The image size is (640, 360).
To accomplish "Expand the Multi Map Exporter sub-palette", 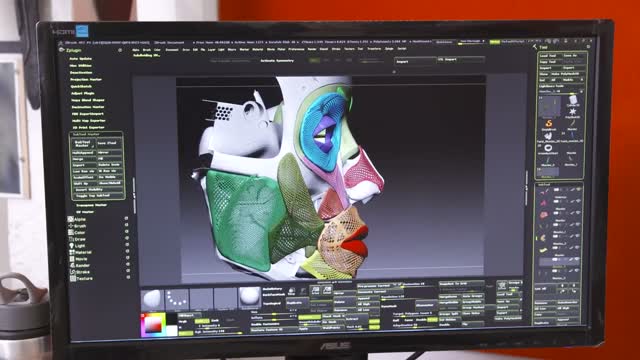I will (89, 121).
